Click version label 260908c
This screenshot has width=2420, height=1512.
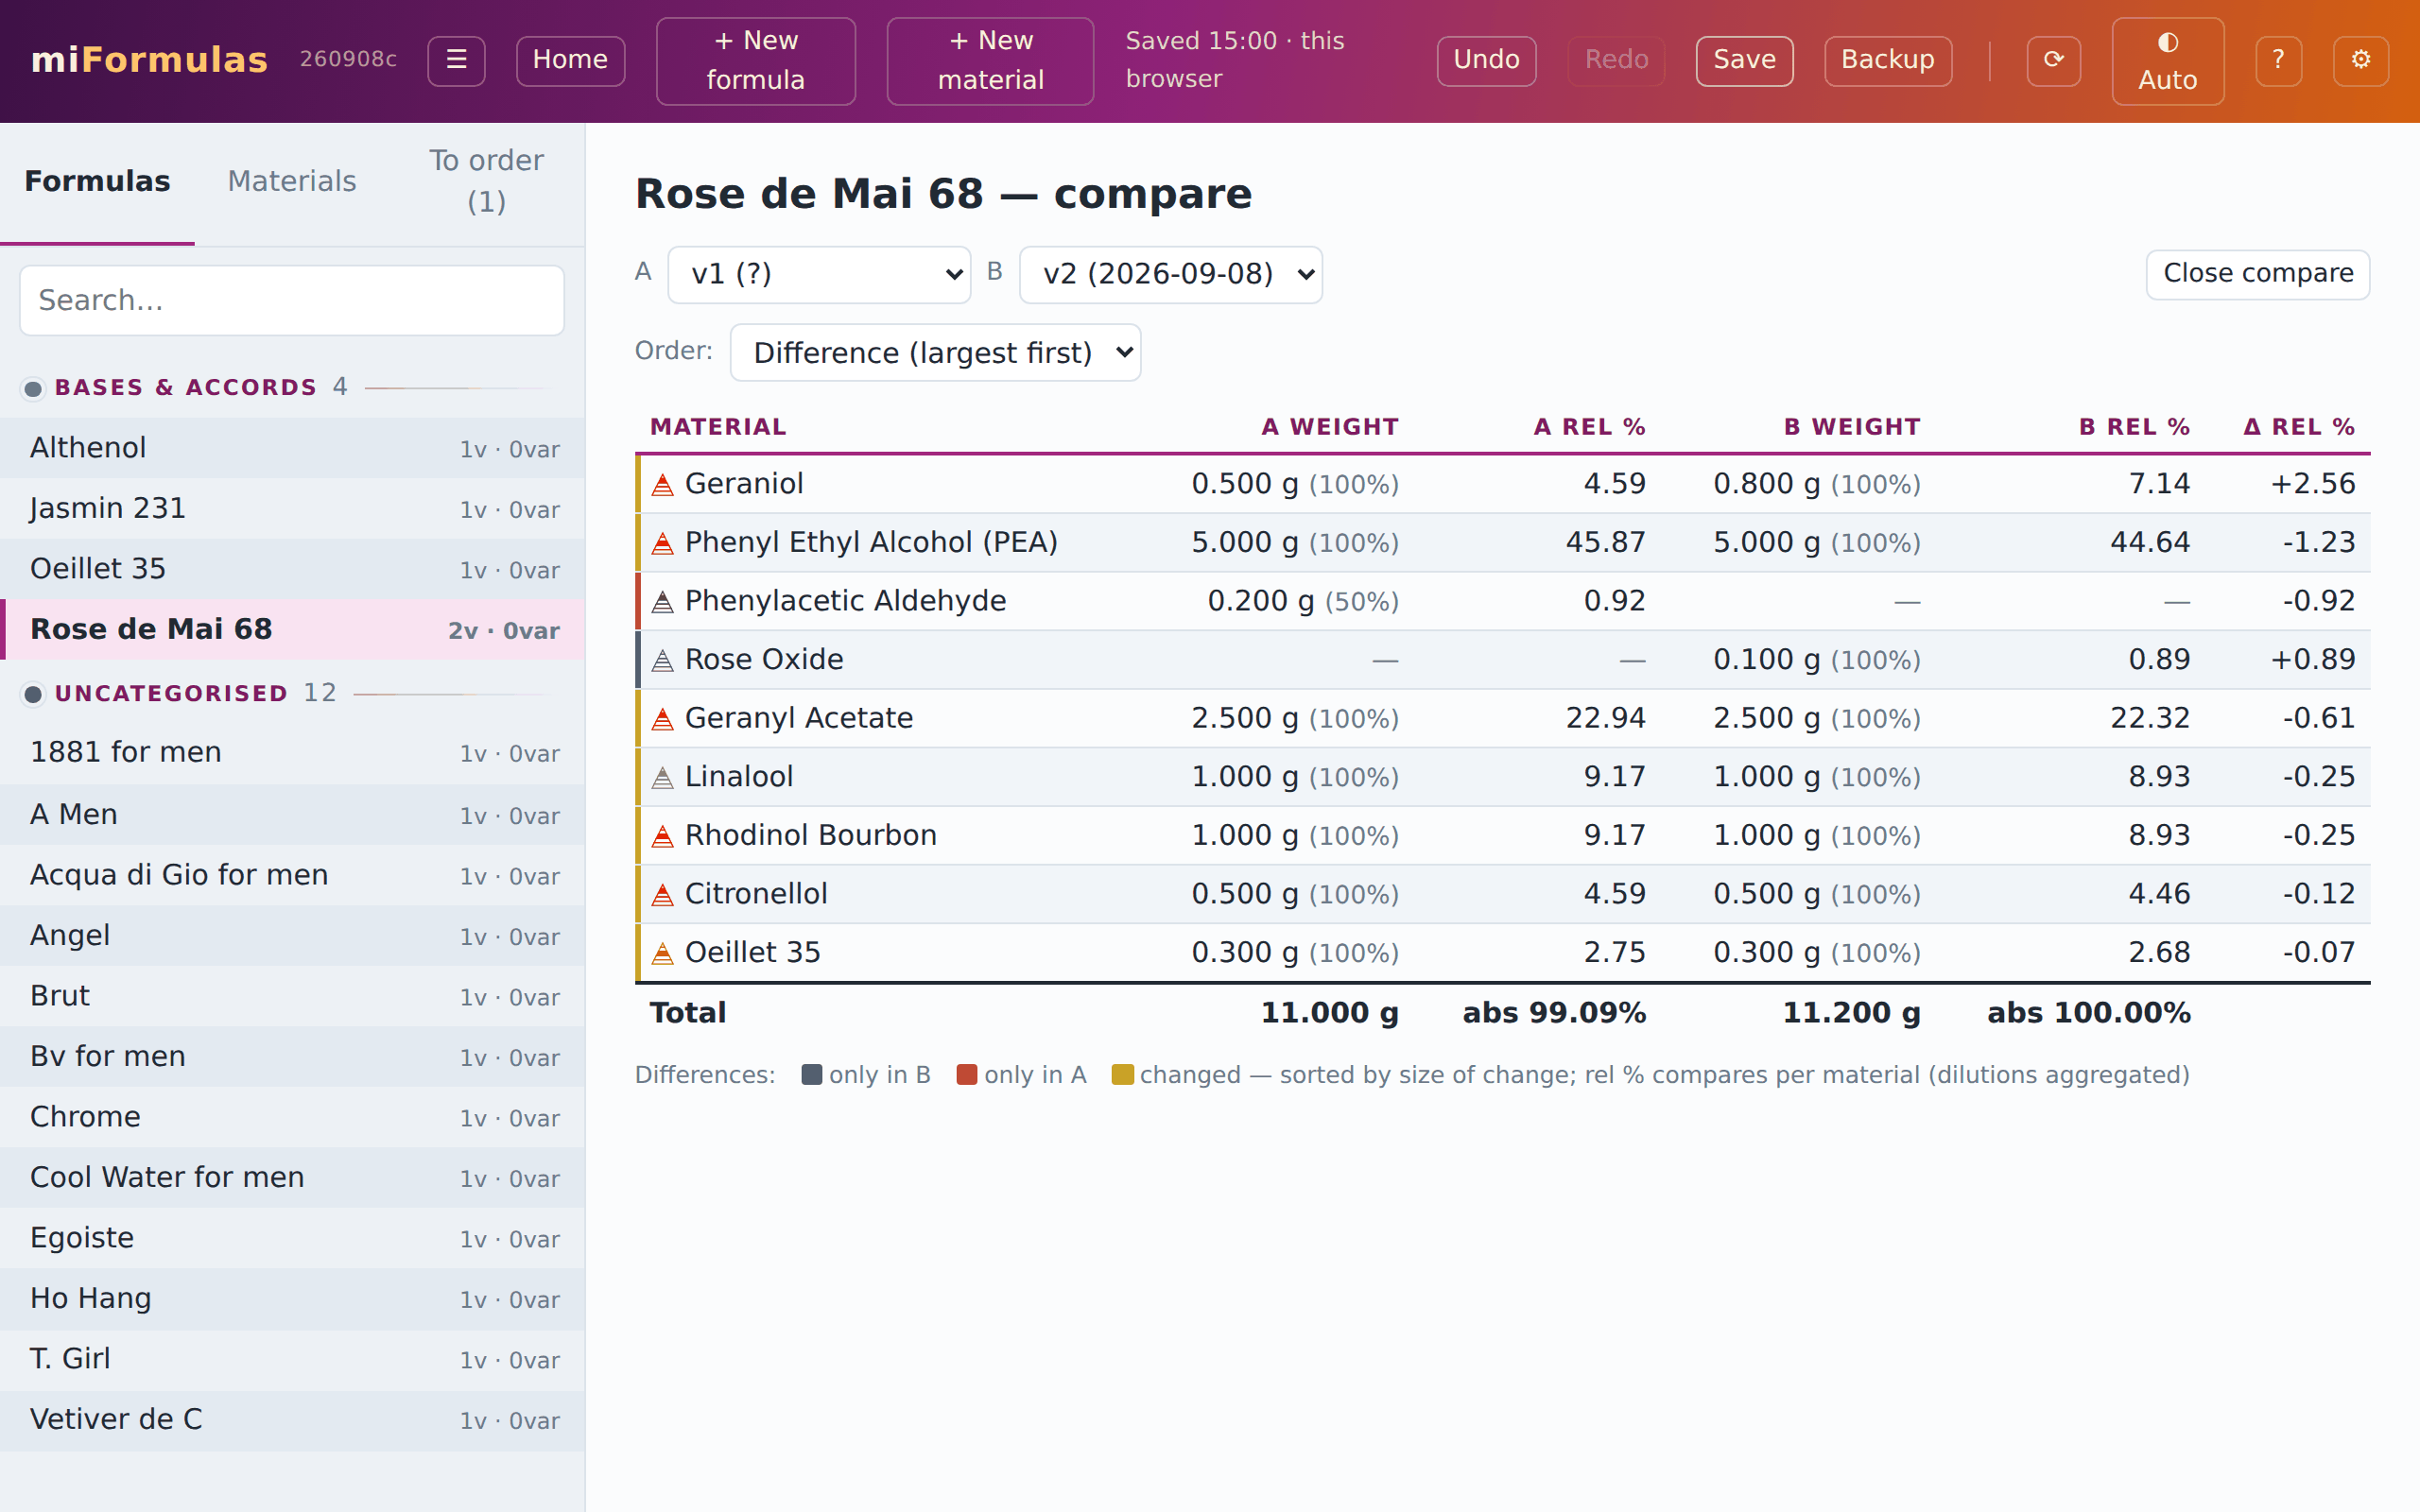tap(348, 60)
